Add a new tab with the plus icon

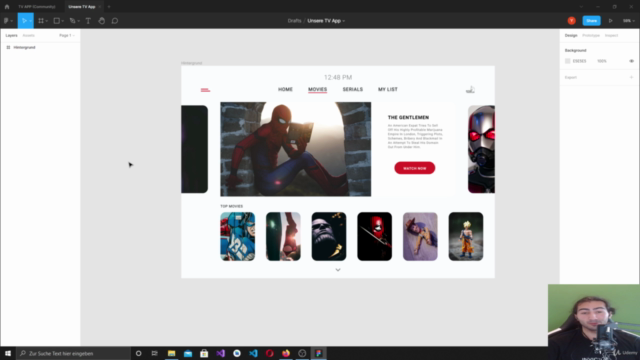(x=109, y=7)
